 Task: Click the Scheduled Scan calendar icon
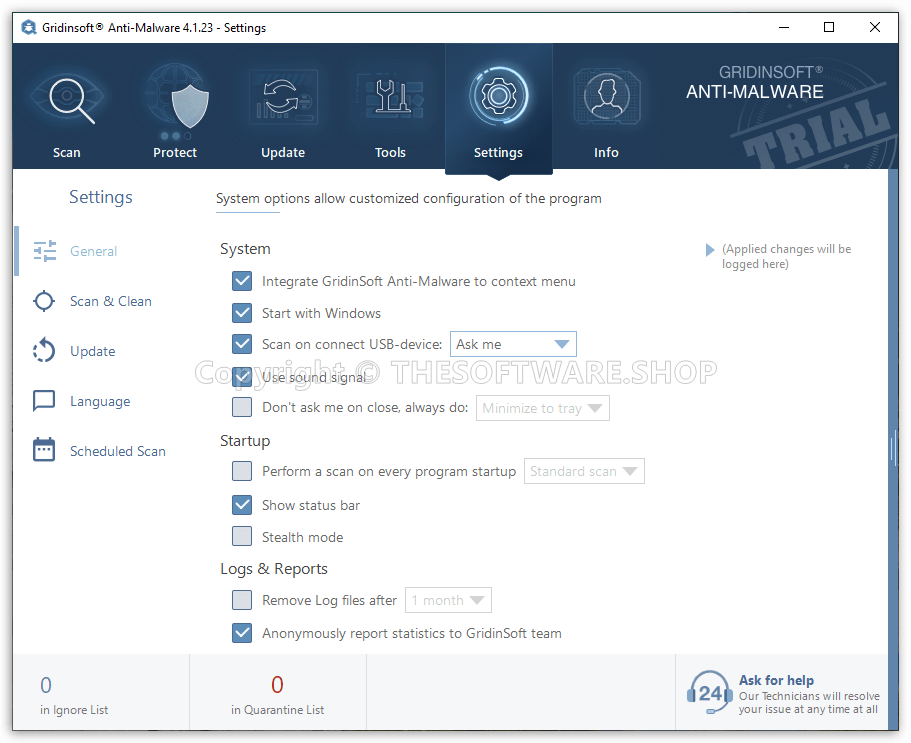[44, 450]
